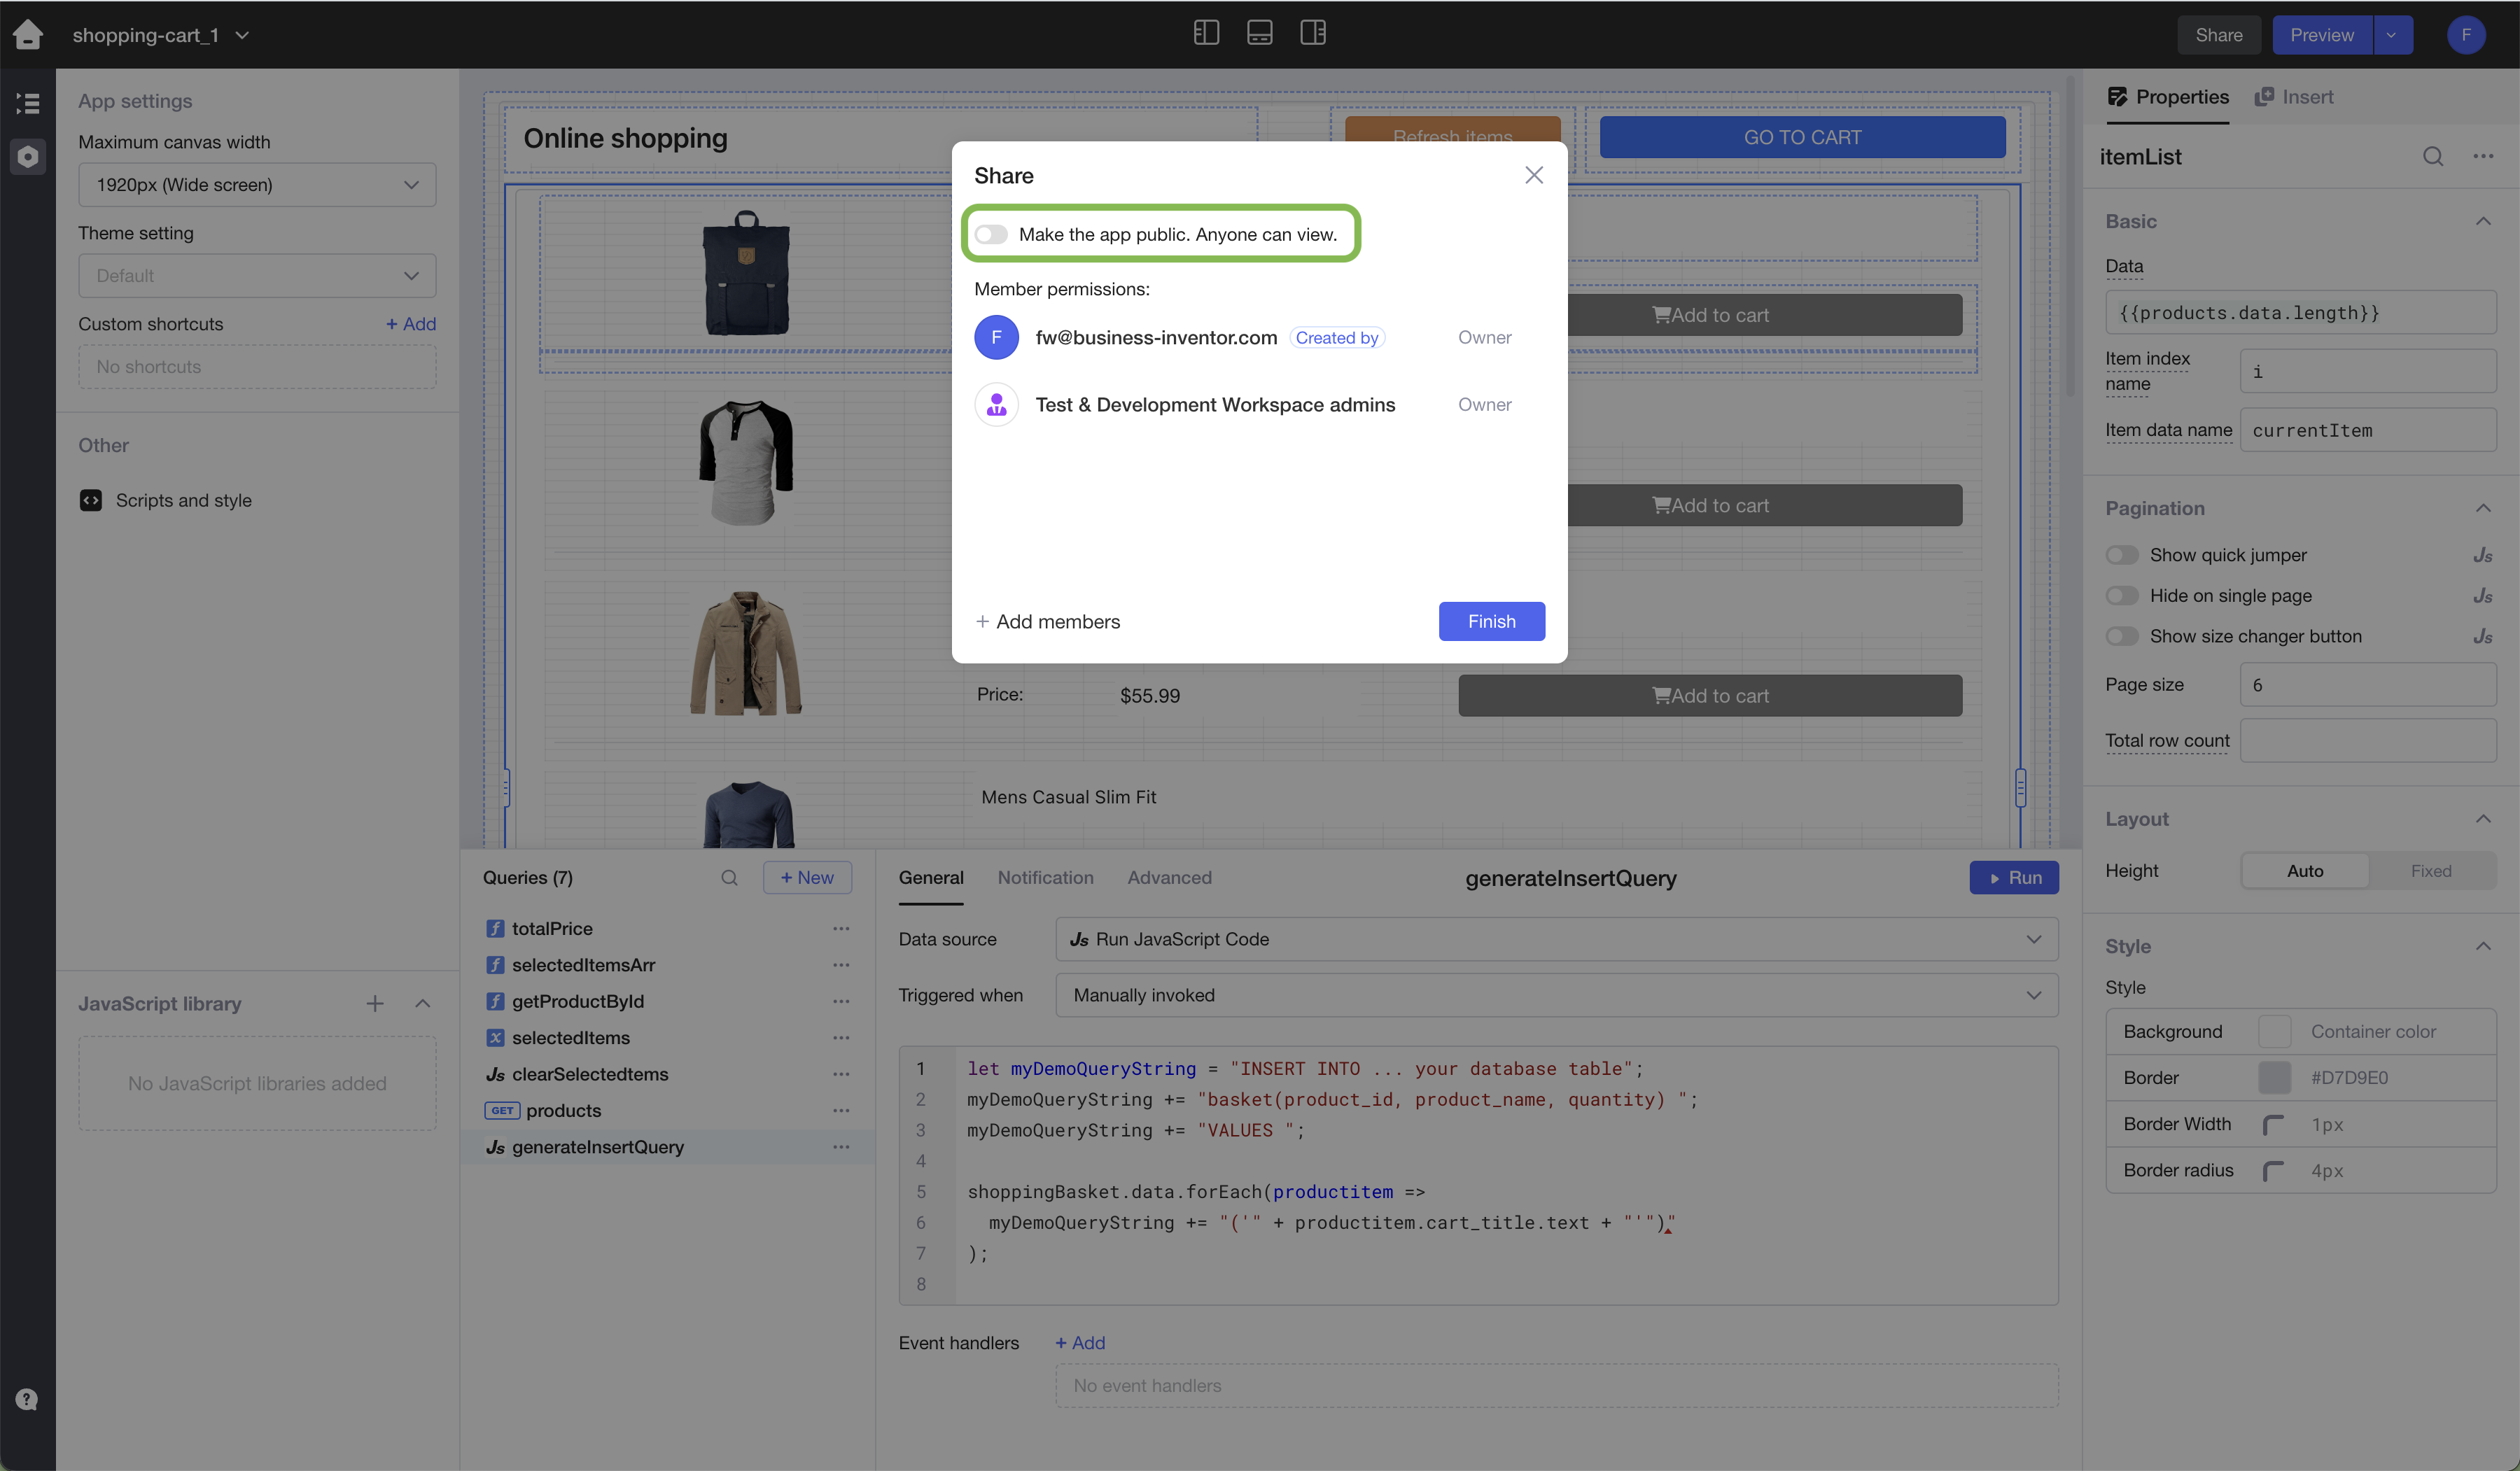Switch to the Notification tab

click(x=1045, y=878)
